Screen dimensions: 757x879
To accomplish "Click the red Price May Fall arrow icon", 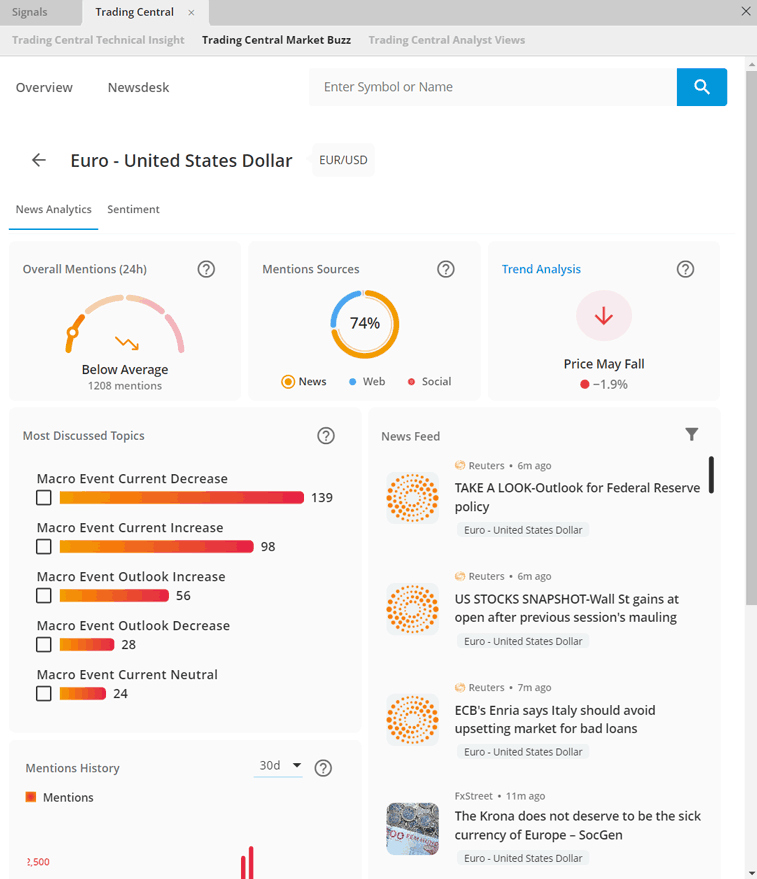I will tap(604, 316).
